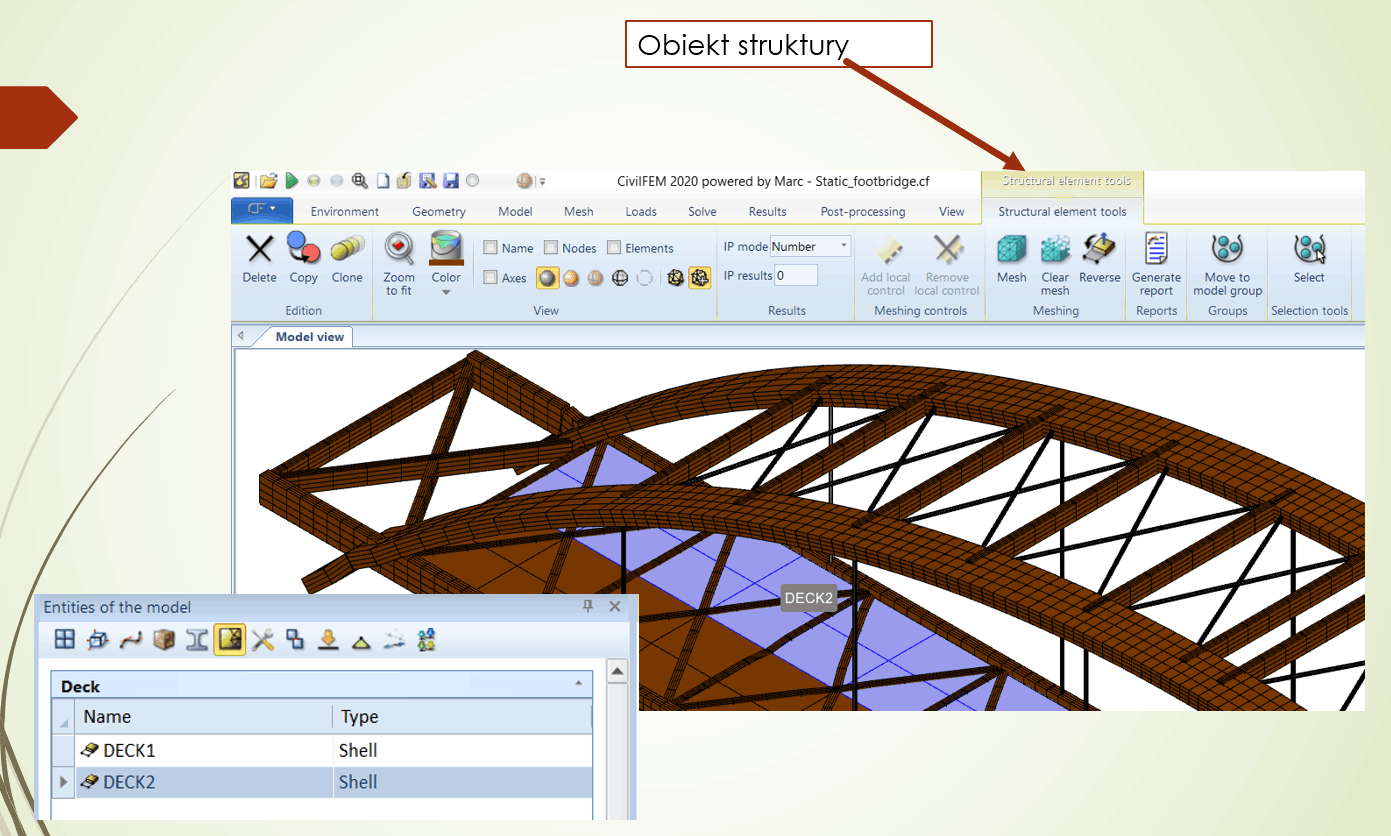The image size is (1391, 836).
Task: Click the Clear mesh icon
Action: 1055,250
